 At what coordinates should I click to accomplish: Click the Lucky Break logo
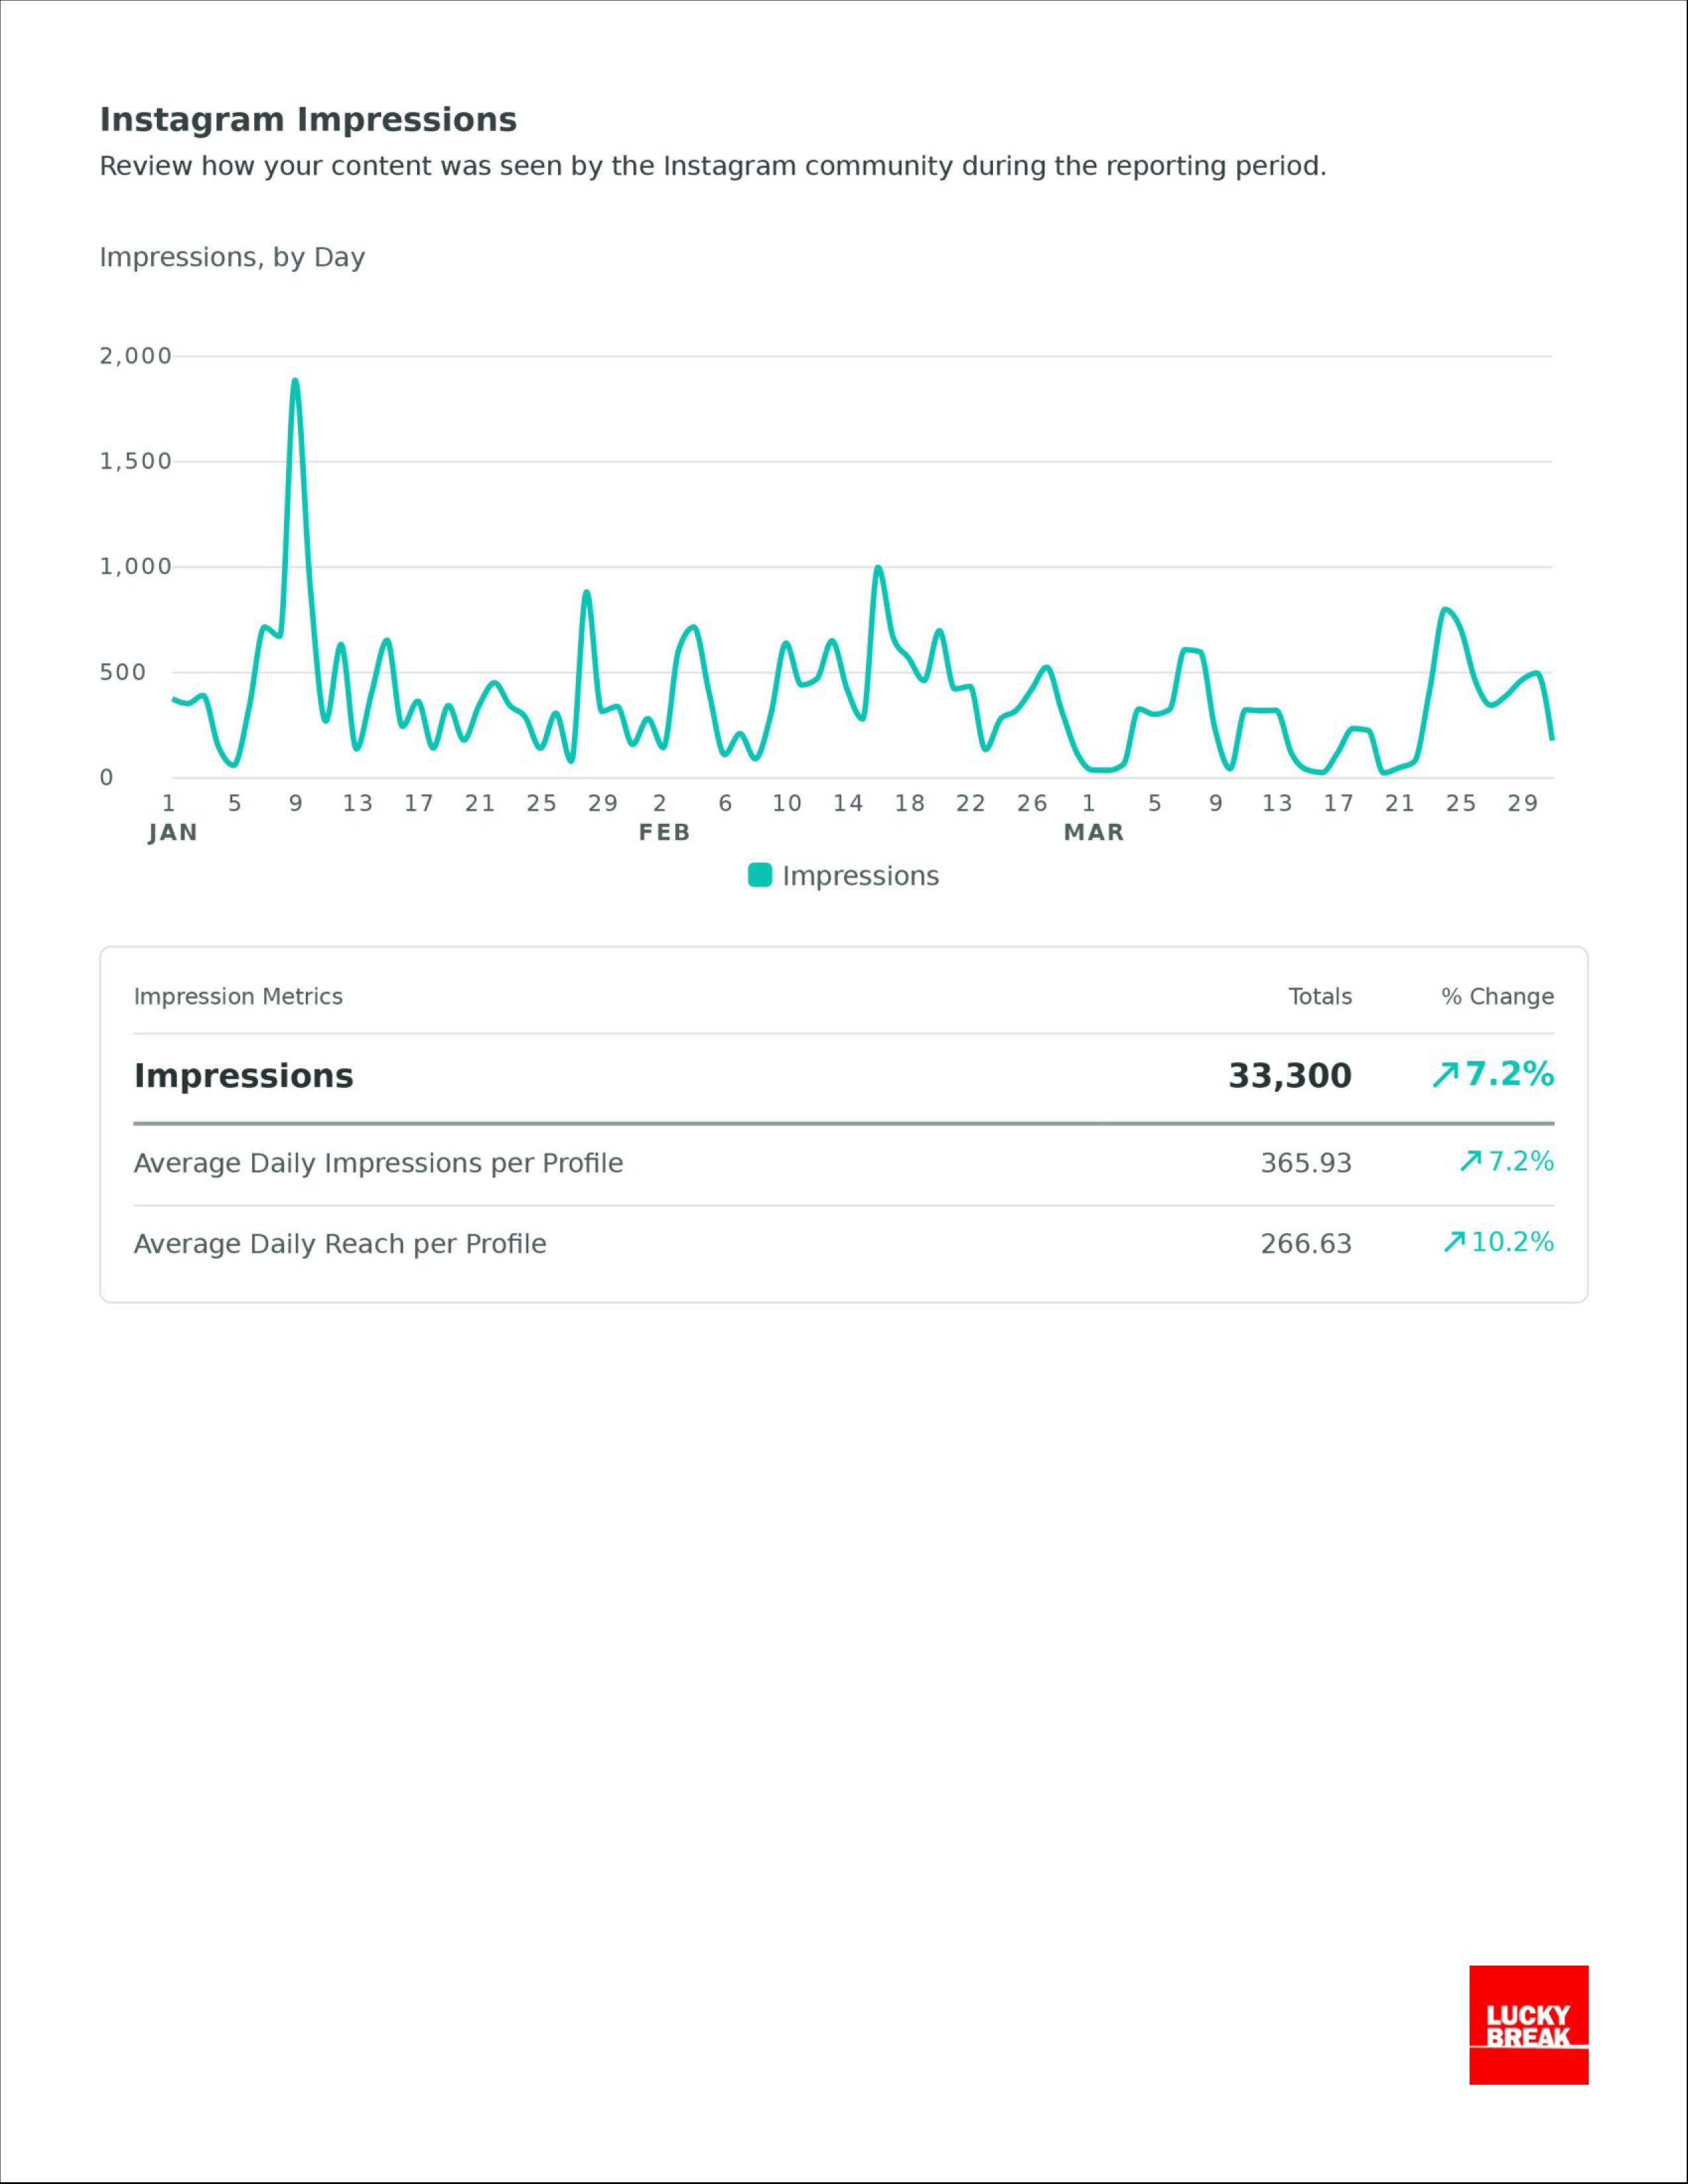click(x=1527, y=2024)
